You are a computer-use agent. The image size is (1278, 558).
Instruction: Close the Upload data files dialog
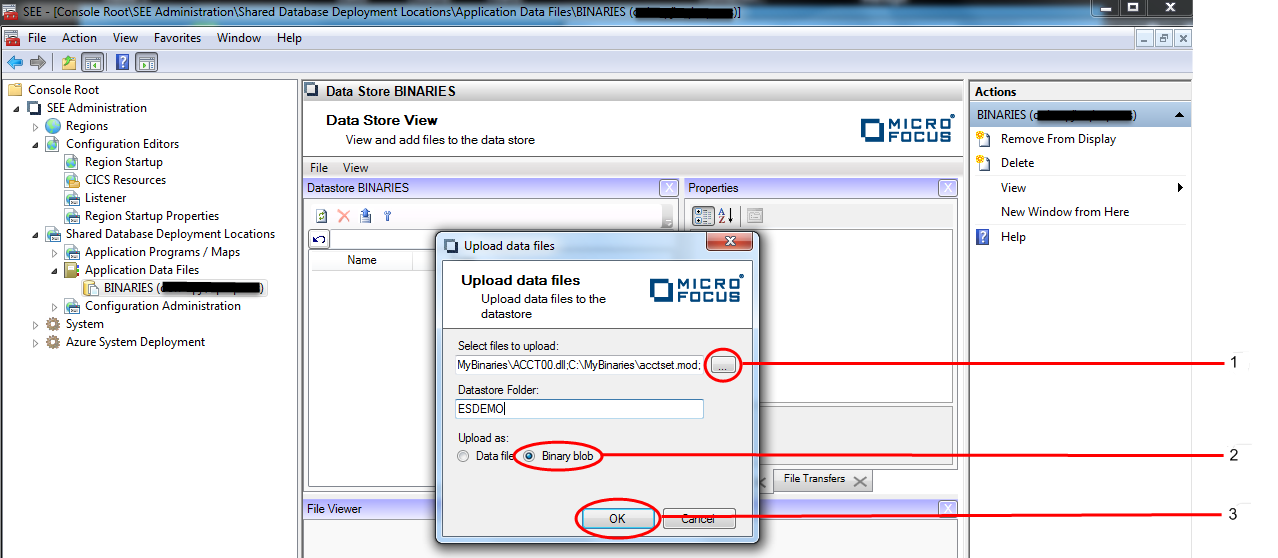click(729, 243)
